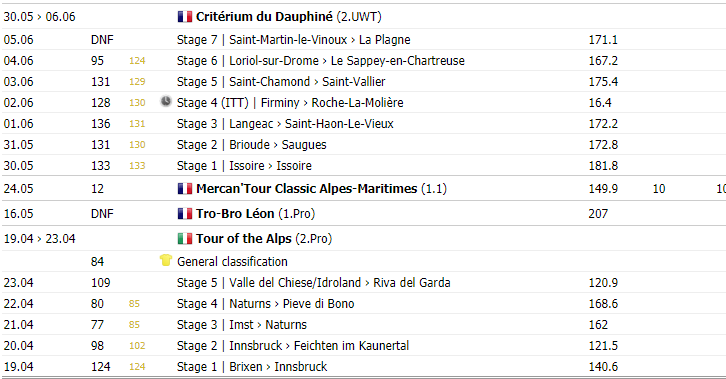Image resolution: width=726 pixels, height=379 pixels.
Task: Open Stage 4 ITT Firminy to Roche-La-Molière
Action: pos(290,103)
